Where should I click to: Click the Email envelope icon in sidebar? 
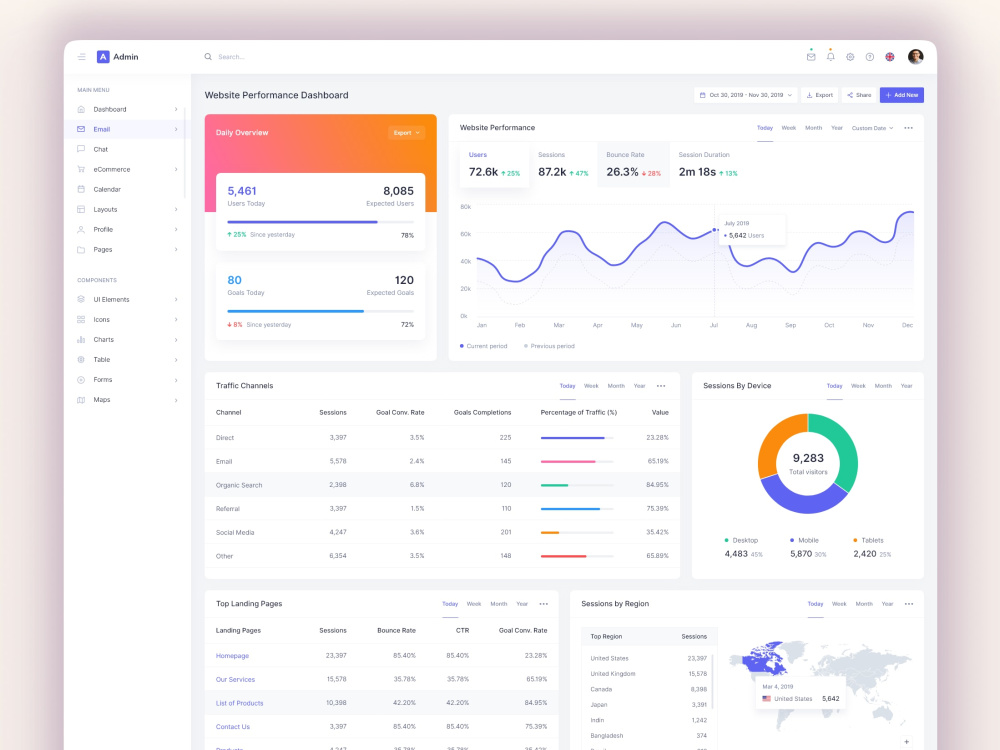coord(81,129)
